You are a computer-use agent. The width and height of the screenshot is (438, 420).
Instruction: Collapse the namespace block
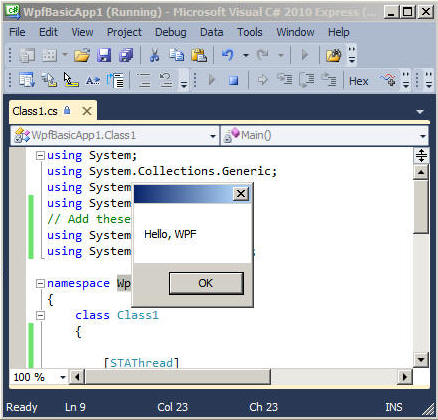click(40, 284)
